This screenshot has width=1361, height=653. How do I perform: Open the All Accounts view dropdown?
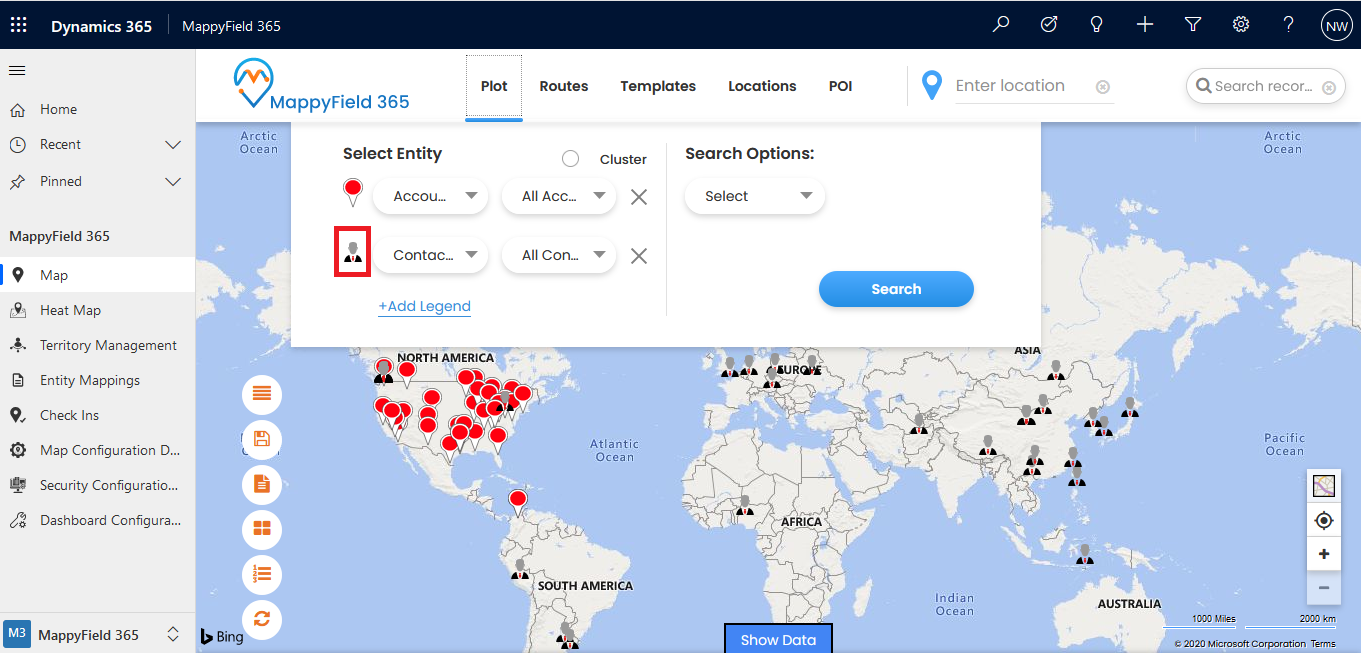click(558, 196)
